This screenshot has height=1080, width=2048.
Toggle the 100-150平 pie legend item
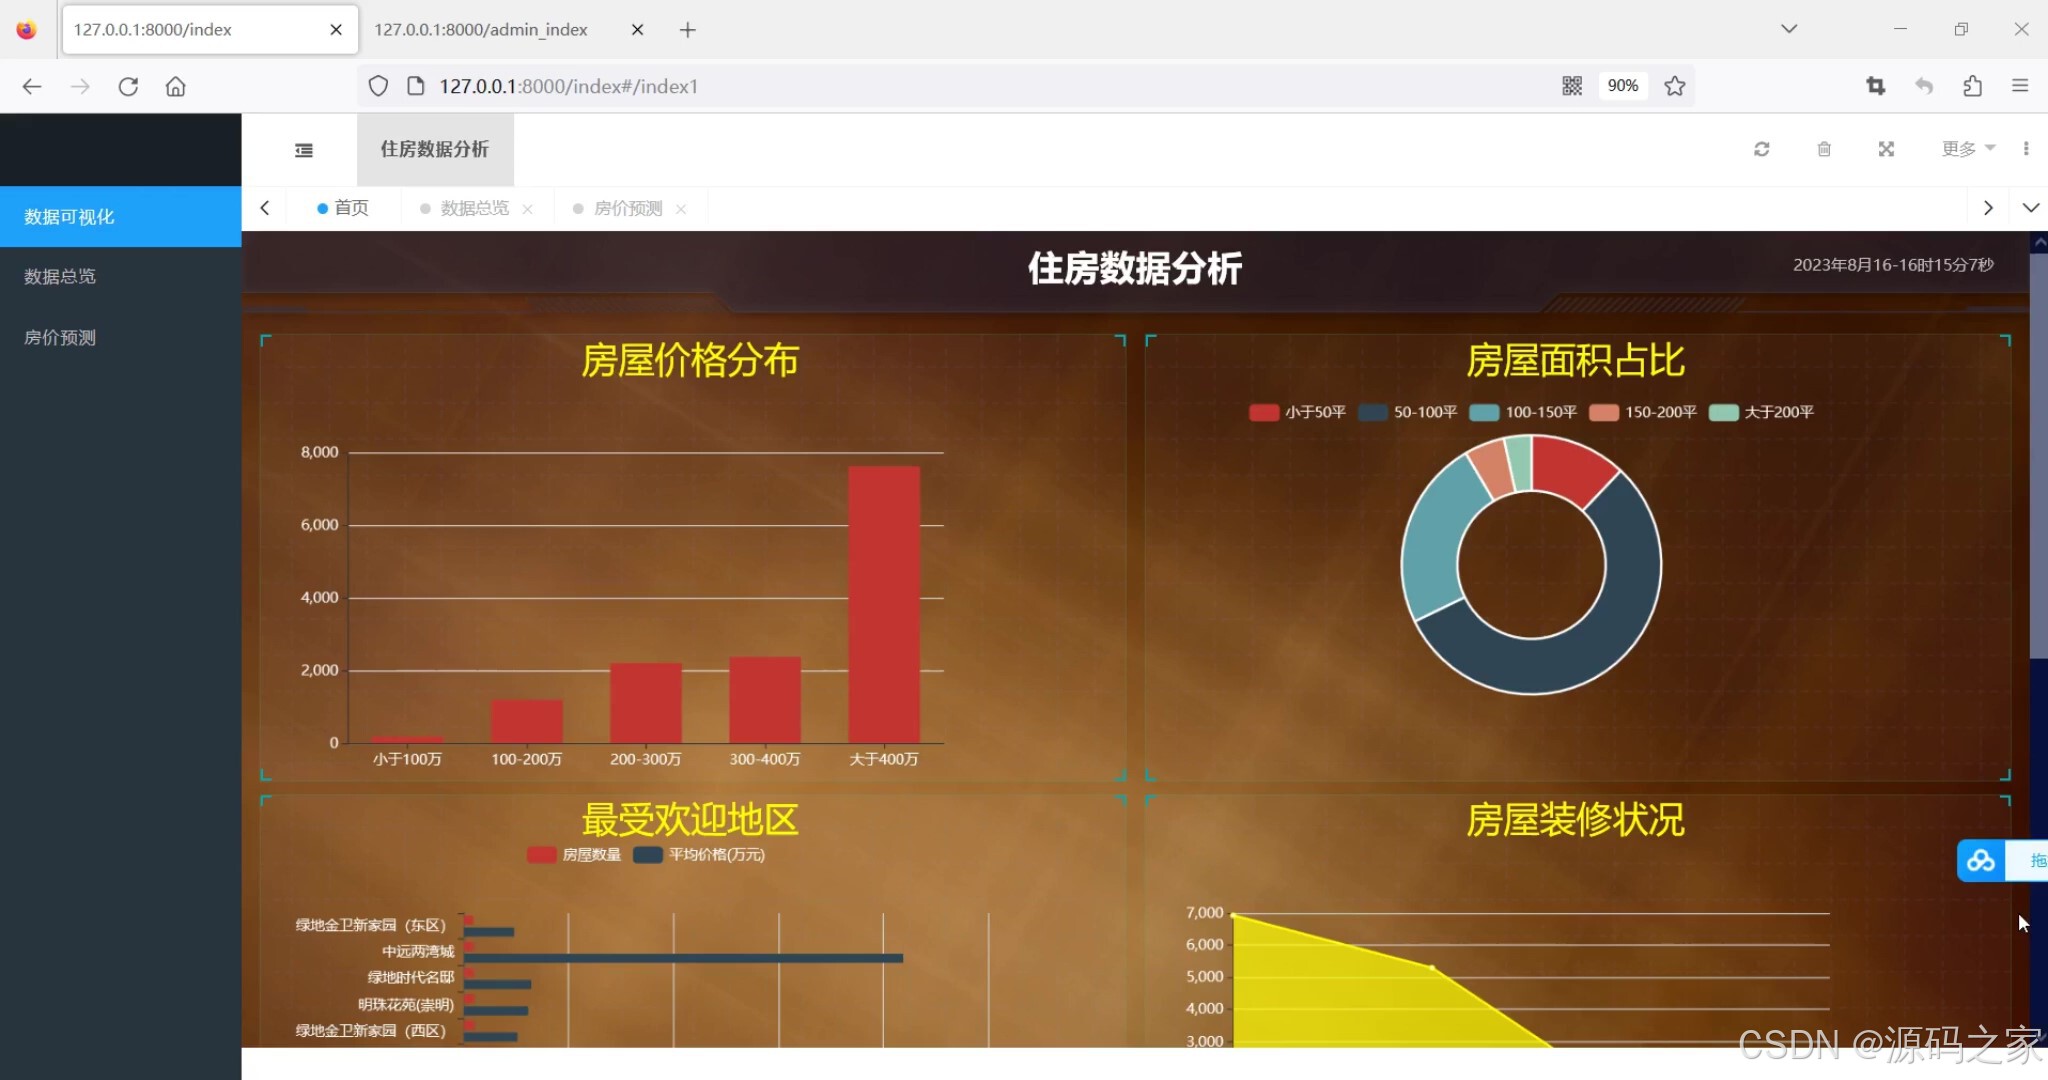pyautogui.click(x=1523, y=412)
